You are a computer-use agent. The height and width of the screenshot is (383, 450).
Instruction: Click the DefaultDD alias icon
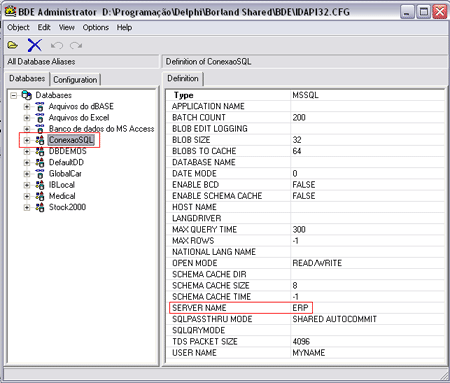[40, 163]
